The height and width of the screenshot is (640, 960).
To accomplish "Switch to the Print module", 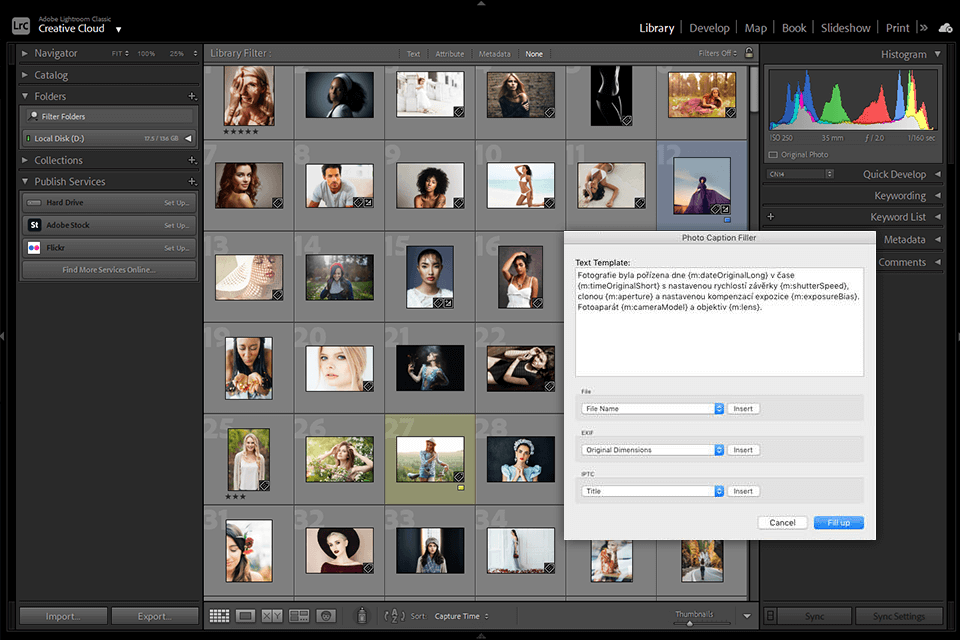I will click(x=898, y=28).
